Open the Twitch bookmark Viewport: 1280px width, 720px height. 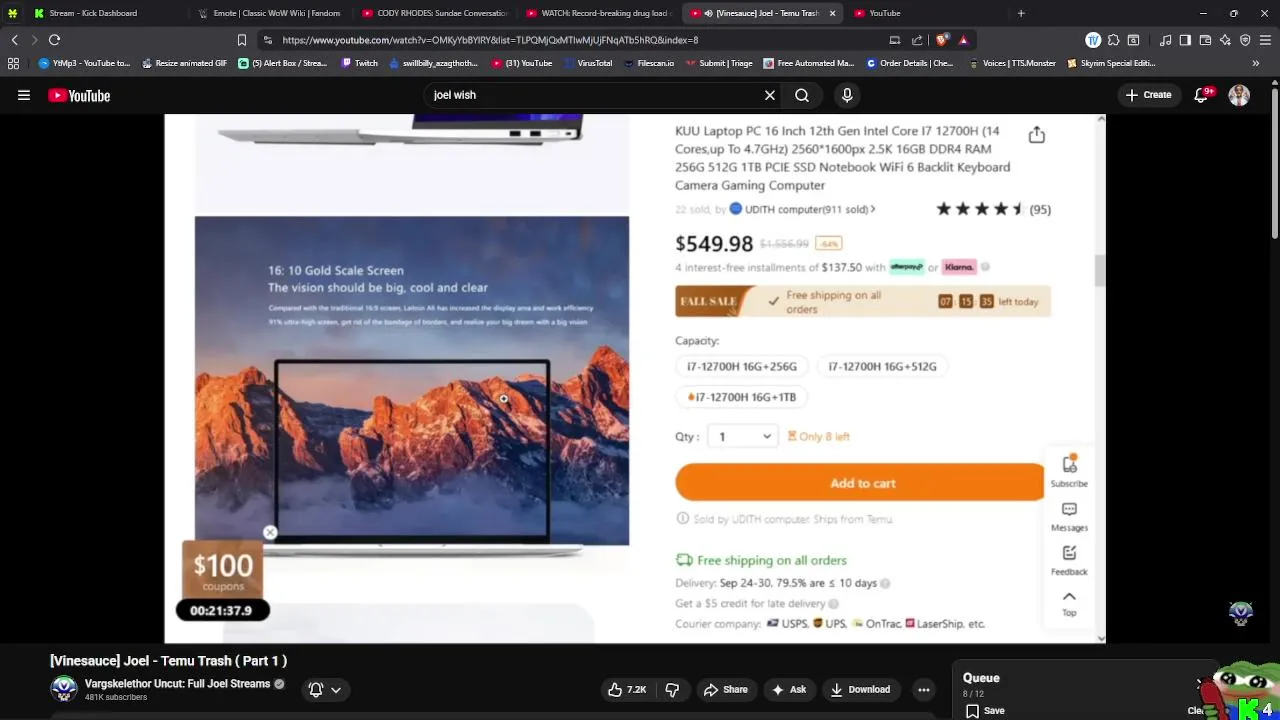pyautogui.click(x=360, y=63)
